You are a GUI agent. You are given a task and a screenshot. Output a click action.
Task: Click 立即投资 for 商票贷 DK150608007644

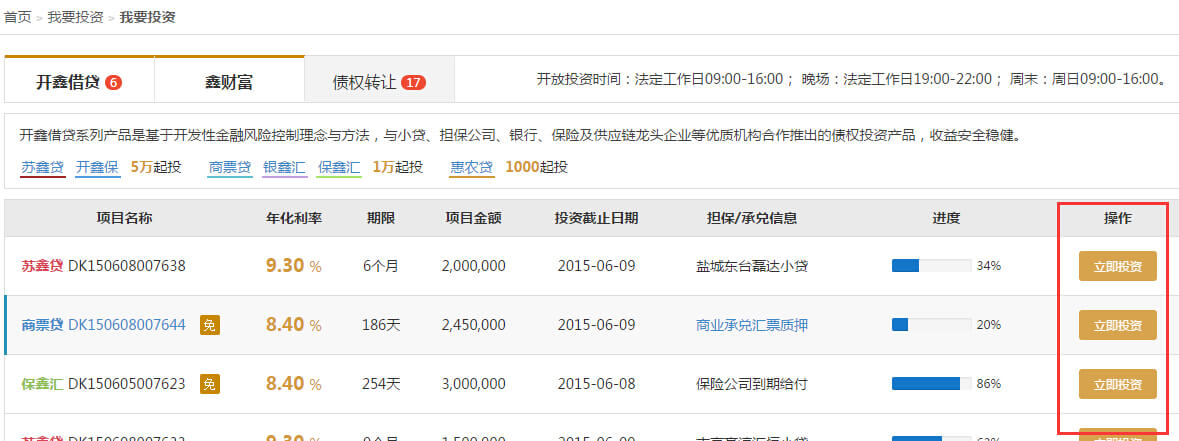pyautogui.click(x=1117, y=325)
